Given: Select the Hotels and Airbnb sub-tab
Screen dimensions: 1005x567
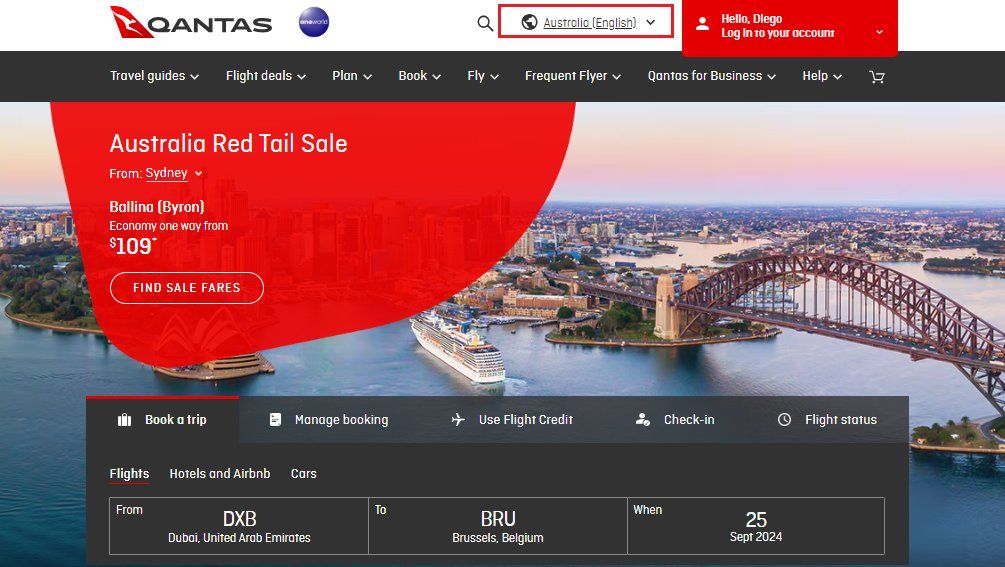Looking at the screenshot, I should click(x=220, y=473).
